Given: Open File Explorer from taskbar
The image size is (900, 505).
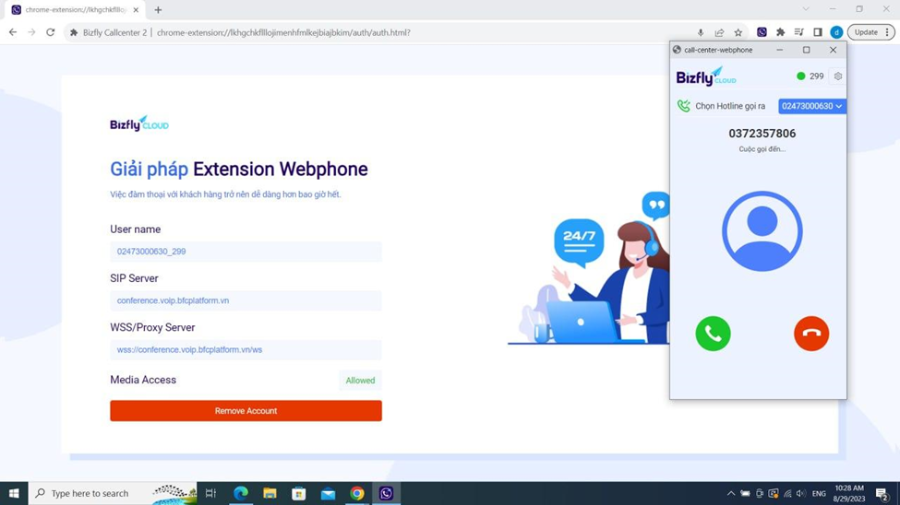Looking at the screenshot, I should click(x=270, y=494).
